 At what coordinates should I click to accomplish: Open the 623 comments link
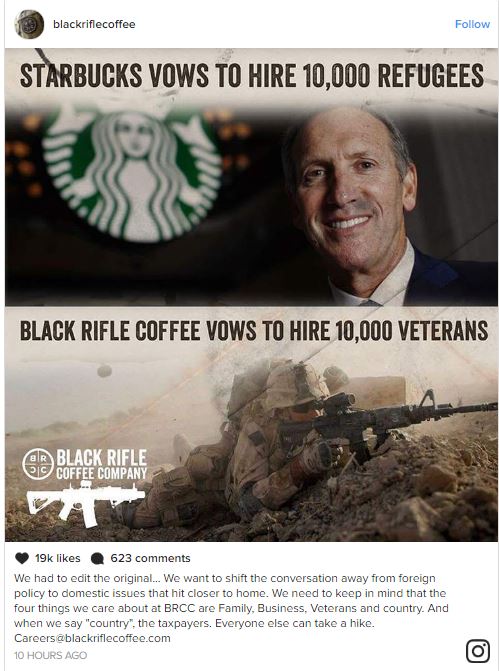point(150,558)
